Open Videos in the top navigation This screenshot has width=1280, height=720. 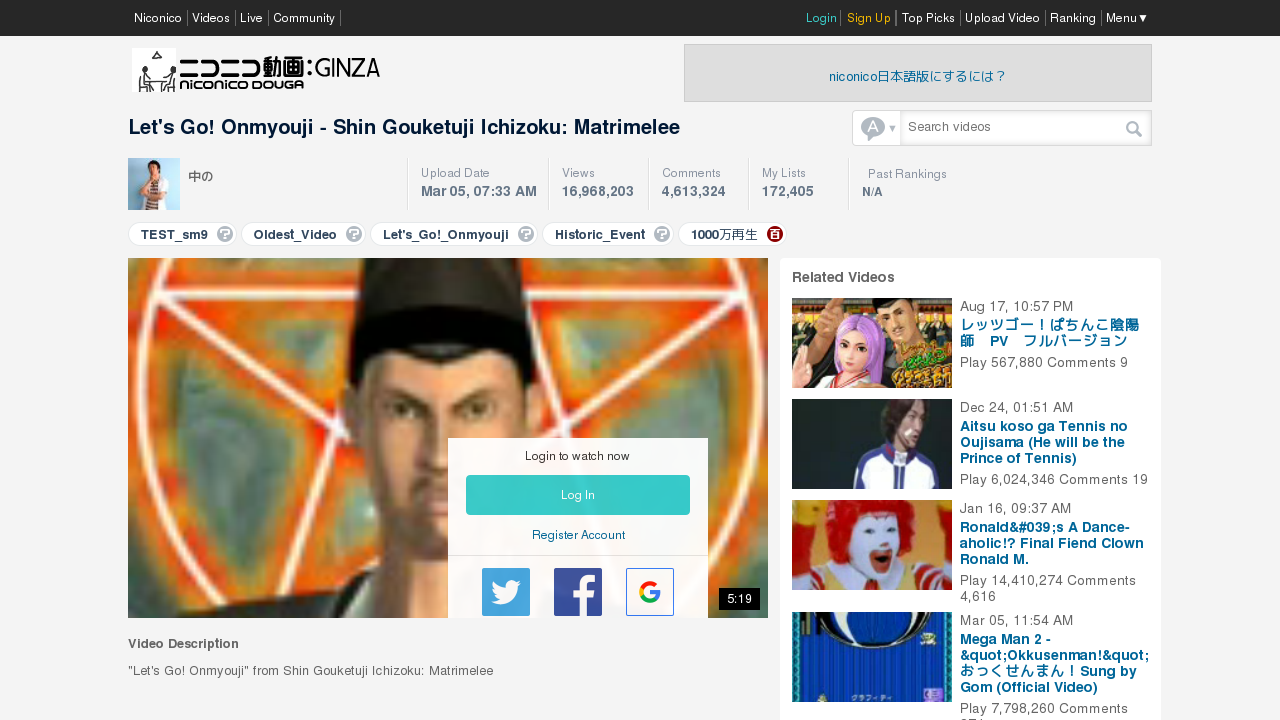[211, 18]
